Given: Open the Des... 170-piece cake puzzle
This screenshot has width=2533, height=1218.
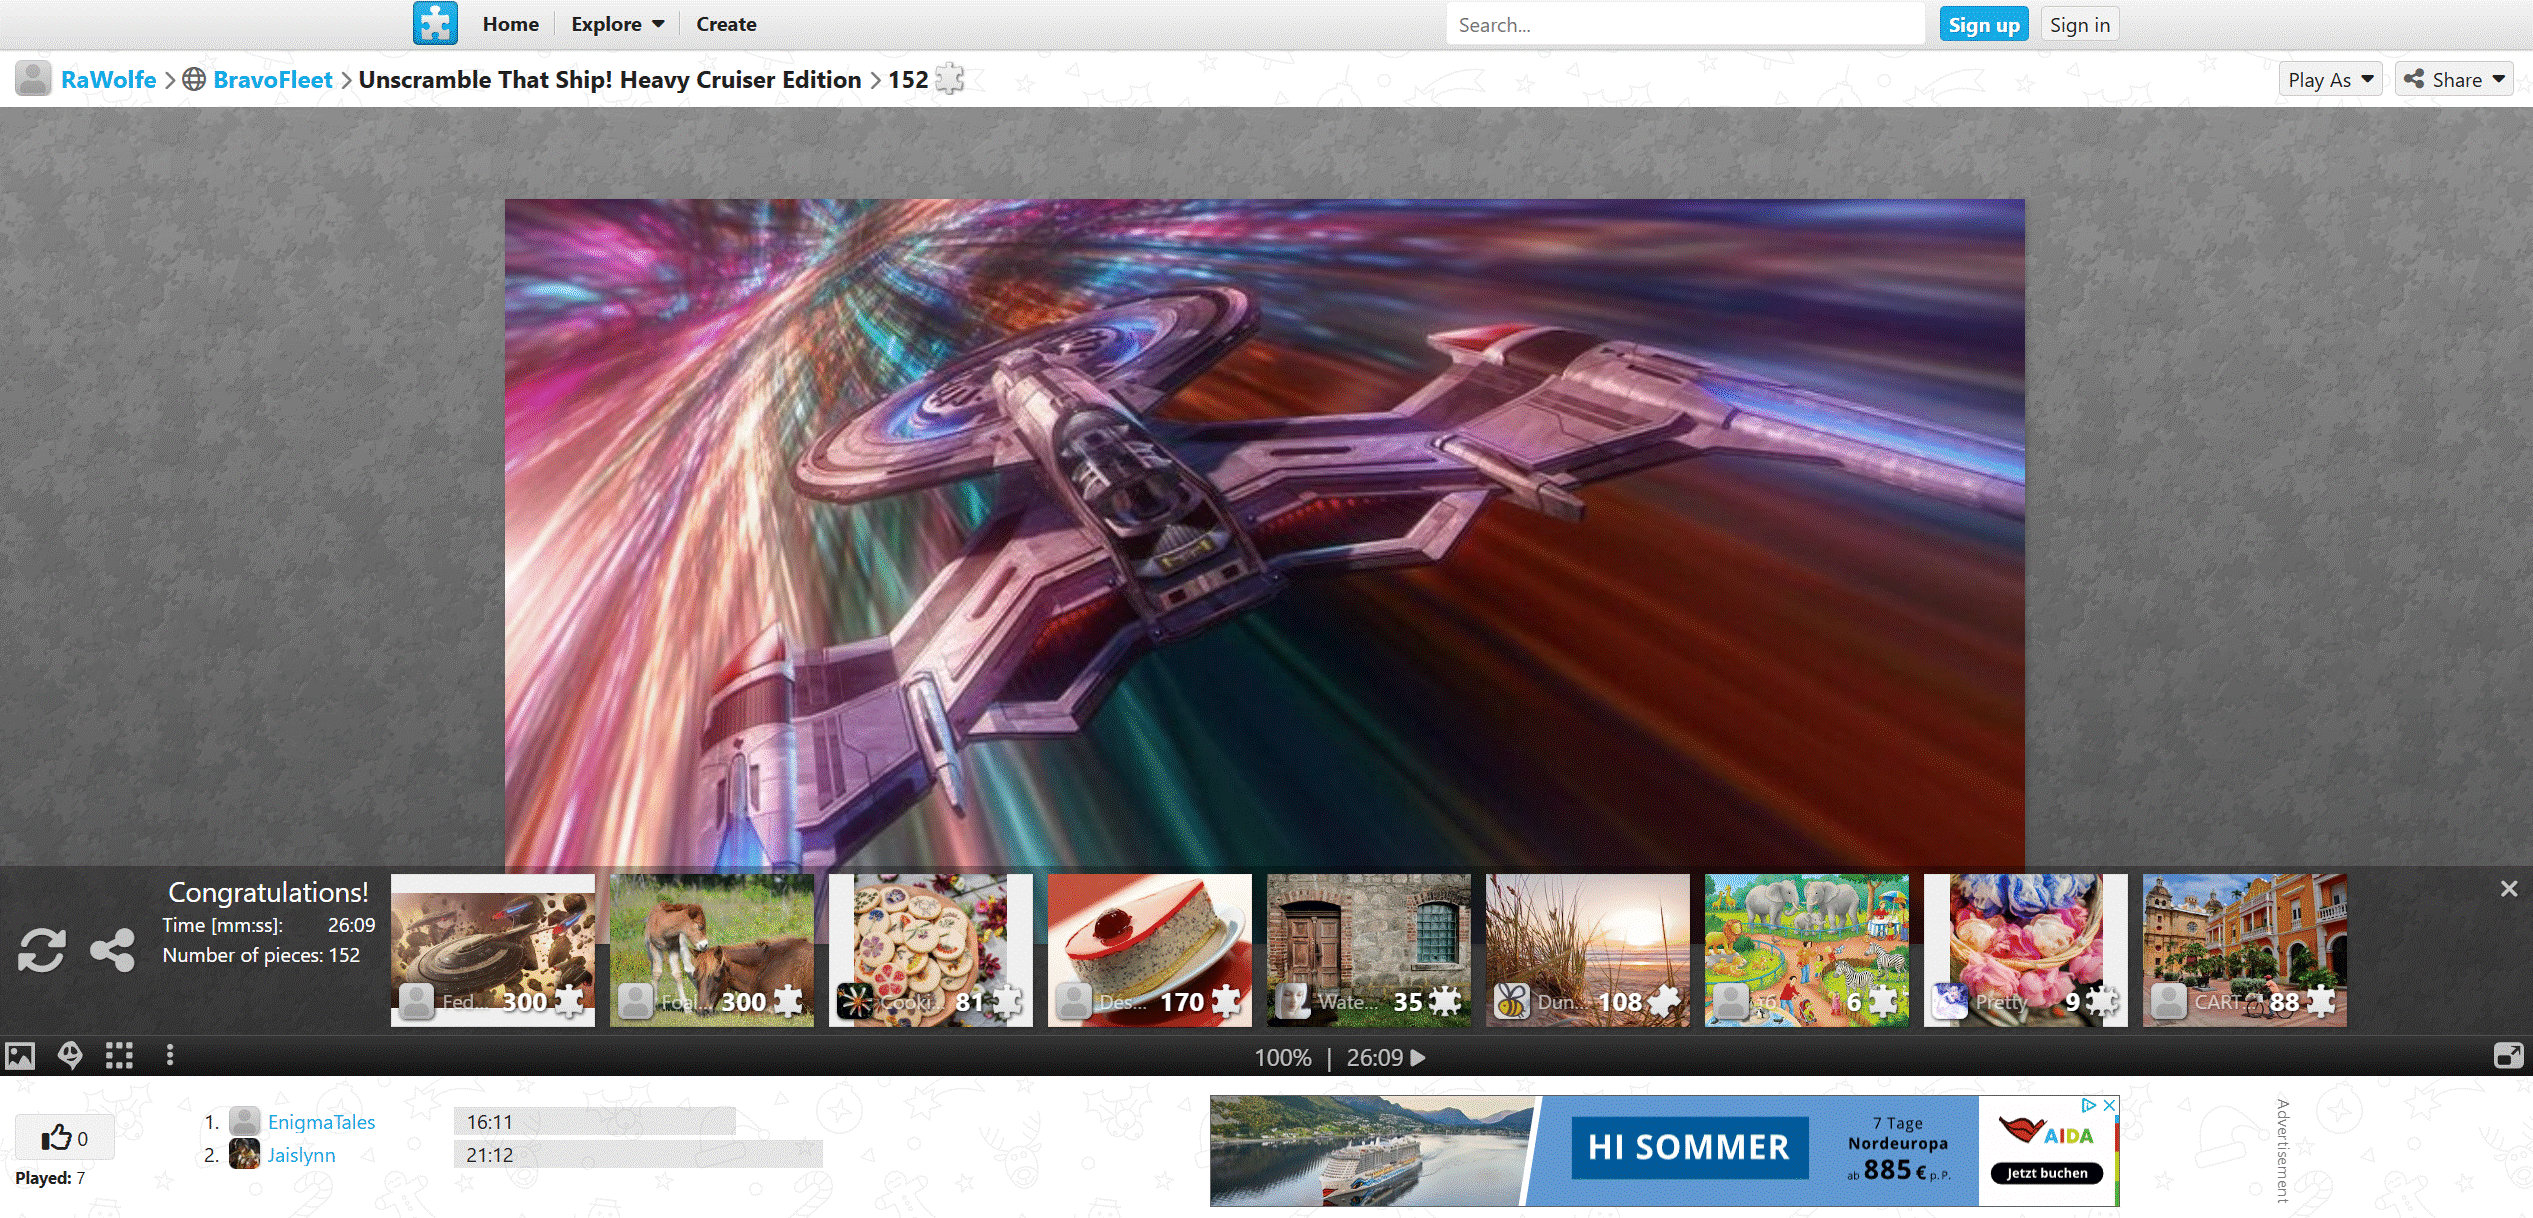Looking at the screenshot, I should (x=1149, y=950).
